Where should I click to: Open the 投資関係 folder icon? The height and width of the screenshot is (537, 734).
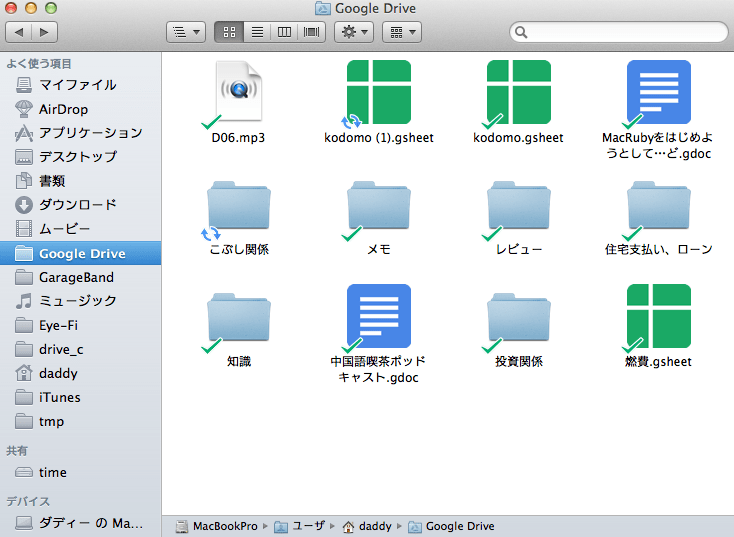coord(519,317)
